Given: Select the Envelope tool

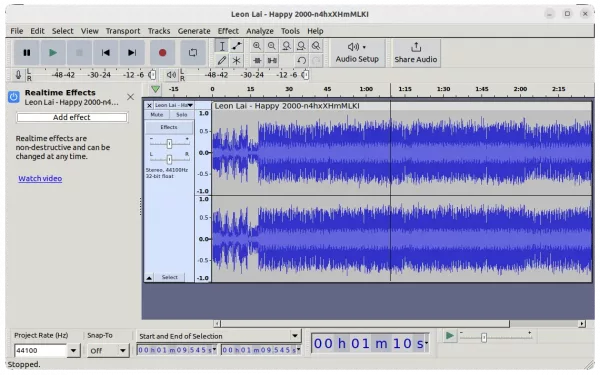Looking at the screenshot, I should (x=236, y=46).
